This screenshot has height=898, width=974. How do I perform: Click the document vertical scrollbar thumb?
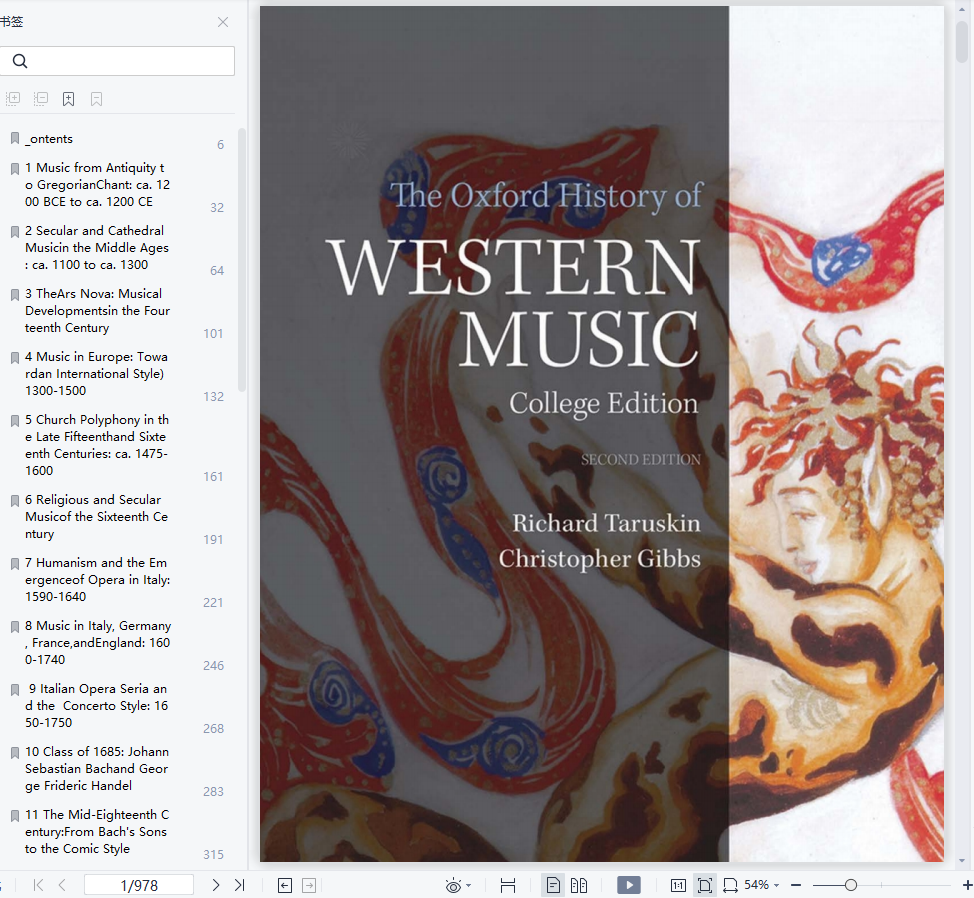click(x=962, y=41)
